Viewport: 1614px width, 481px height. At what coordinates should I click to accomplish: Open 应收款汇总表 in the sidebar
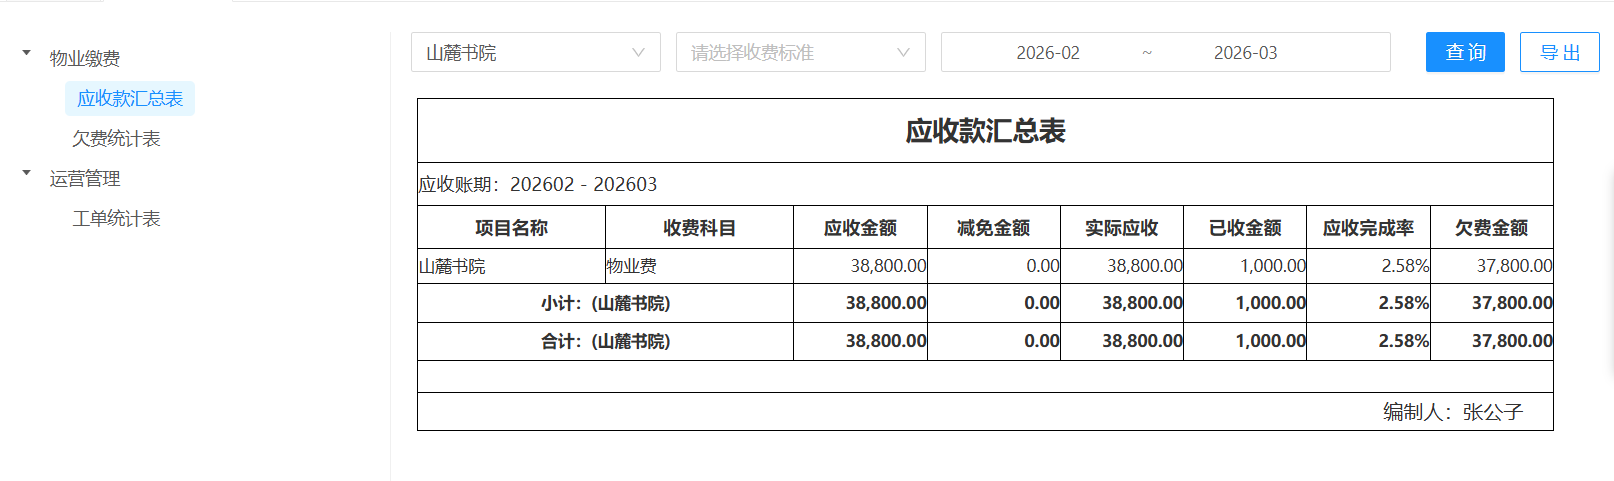pos(130,99)
